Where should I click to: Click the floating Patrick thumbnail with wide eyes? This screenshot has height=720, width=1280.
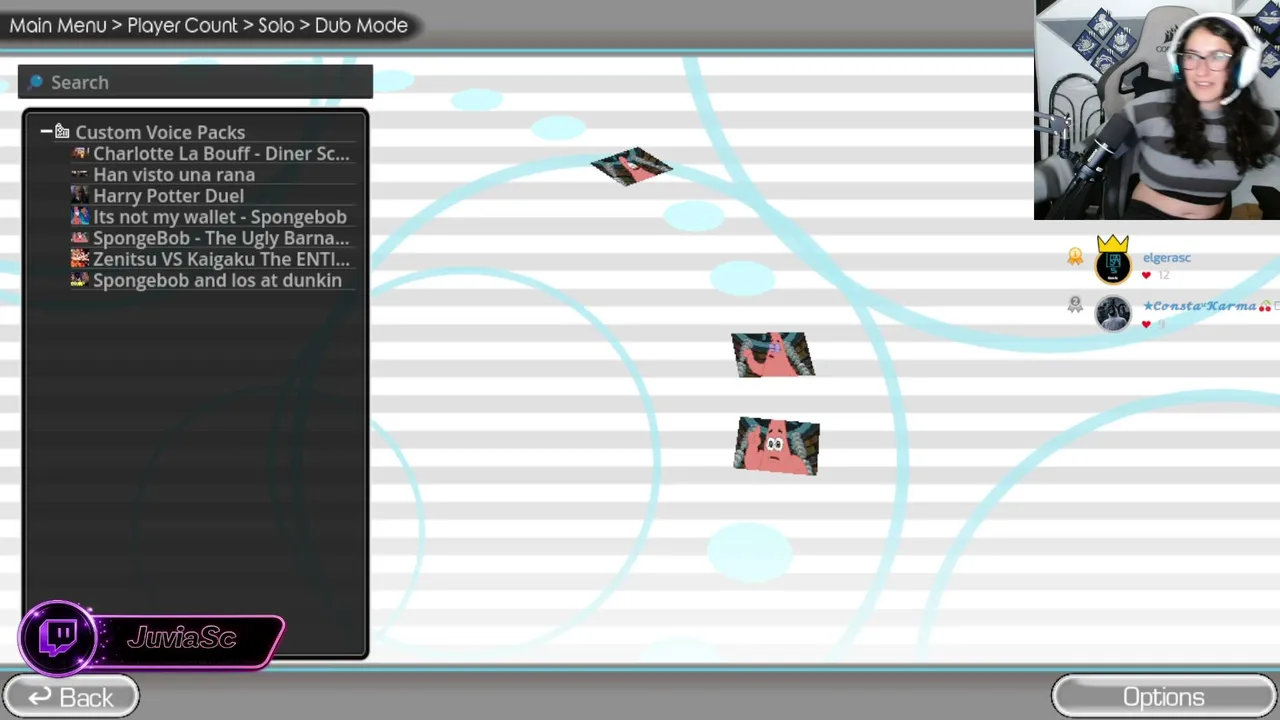pyautogui.click(x=776, y=446)
